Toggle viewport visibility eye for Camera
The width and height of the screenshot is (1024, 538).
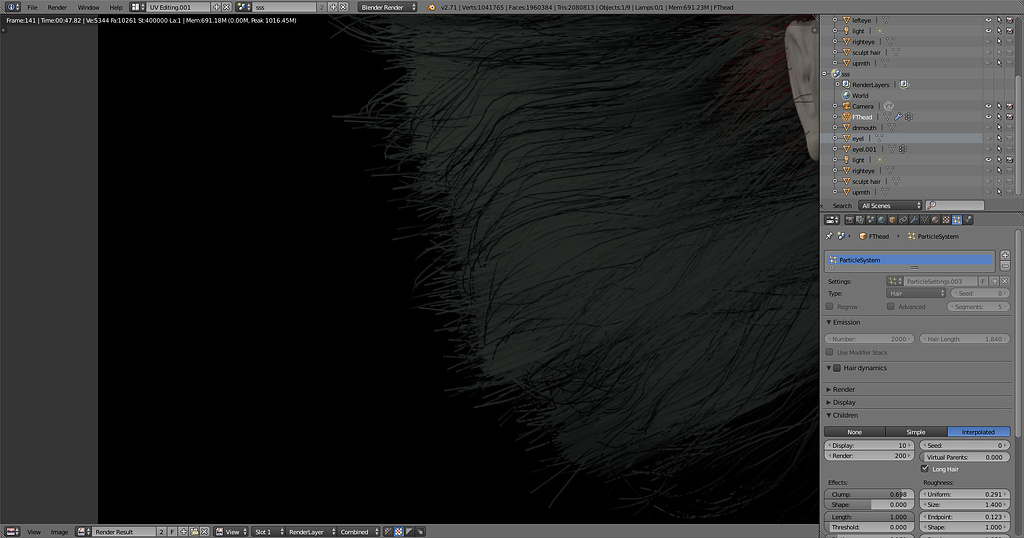[988, 106]
